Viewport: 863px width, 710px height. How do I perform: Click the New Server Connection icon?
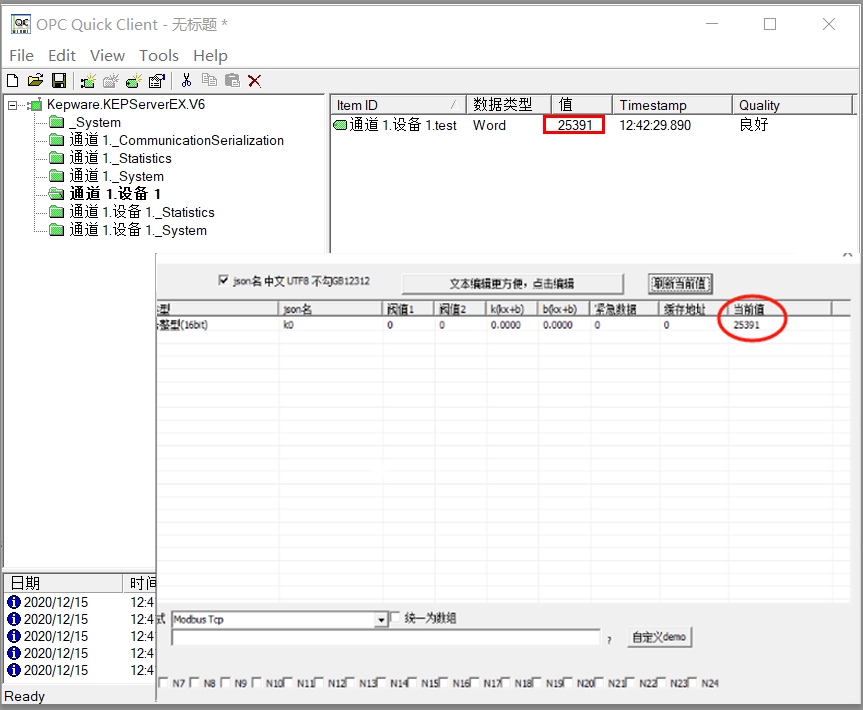(x=88, y=81)
